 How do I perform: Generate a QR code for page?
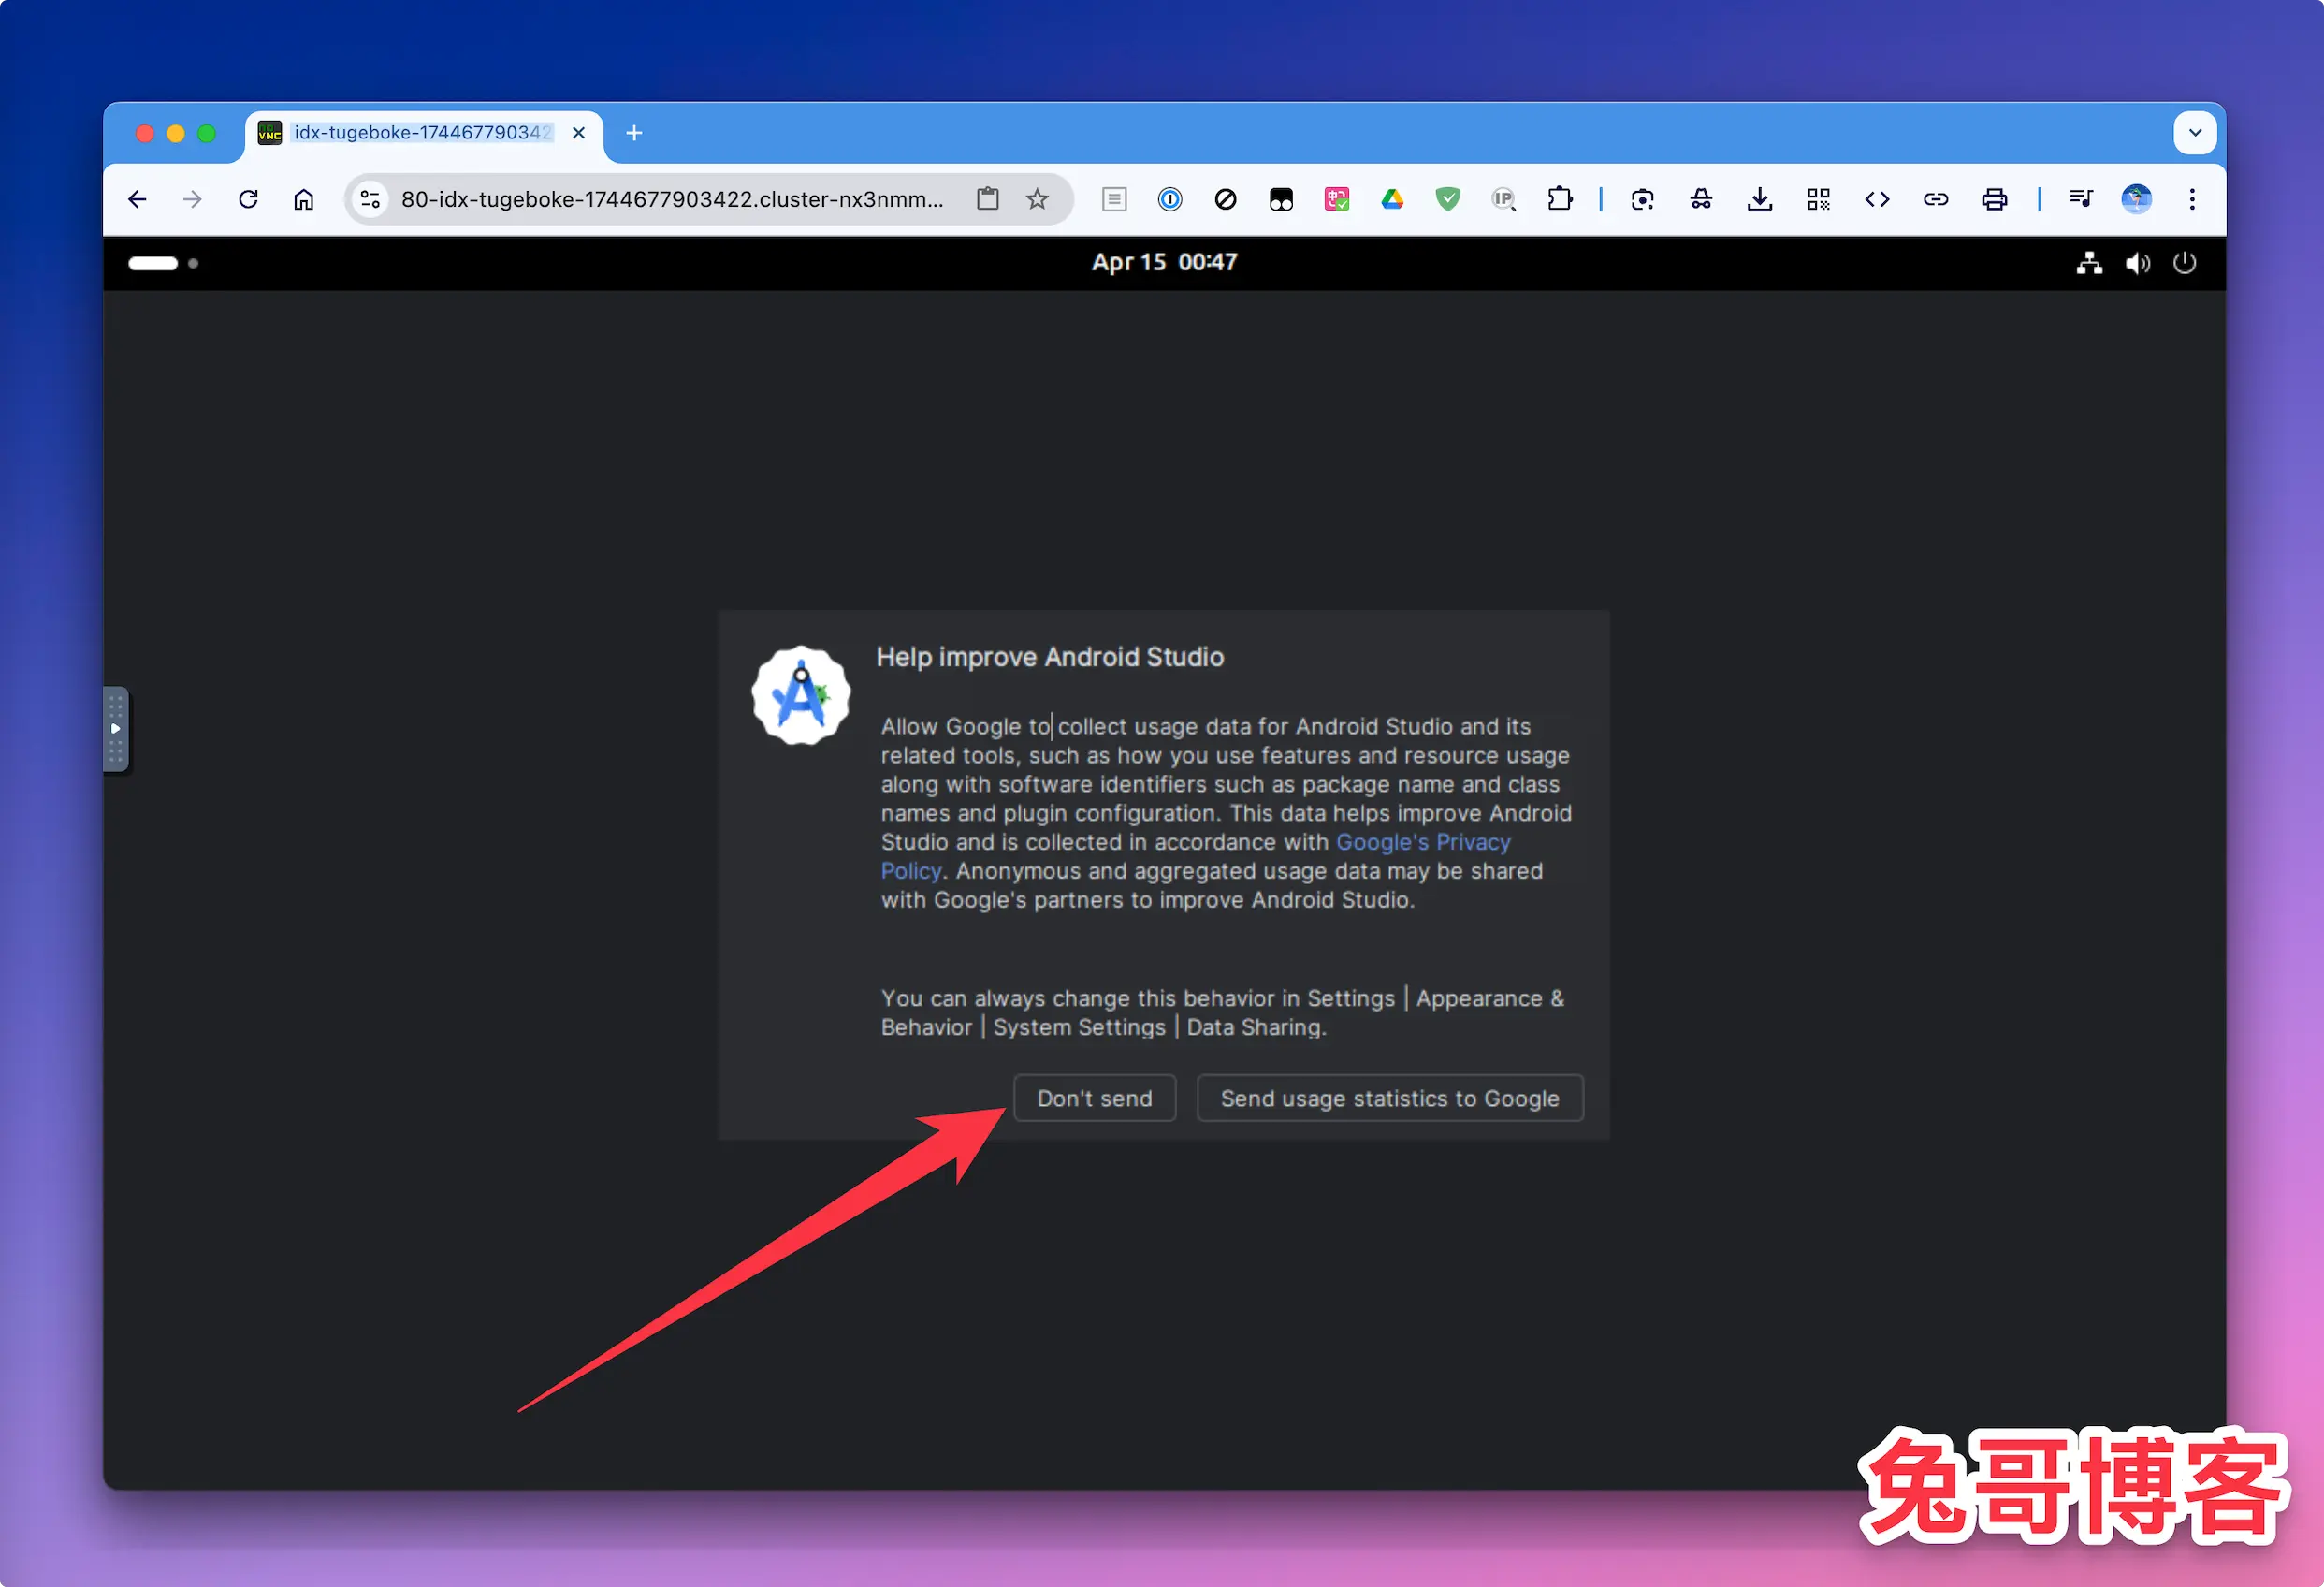pyautogui.click(x=1819, y=199)
